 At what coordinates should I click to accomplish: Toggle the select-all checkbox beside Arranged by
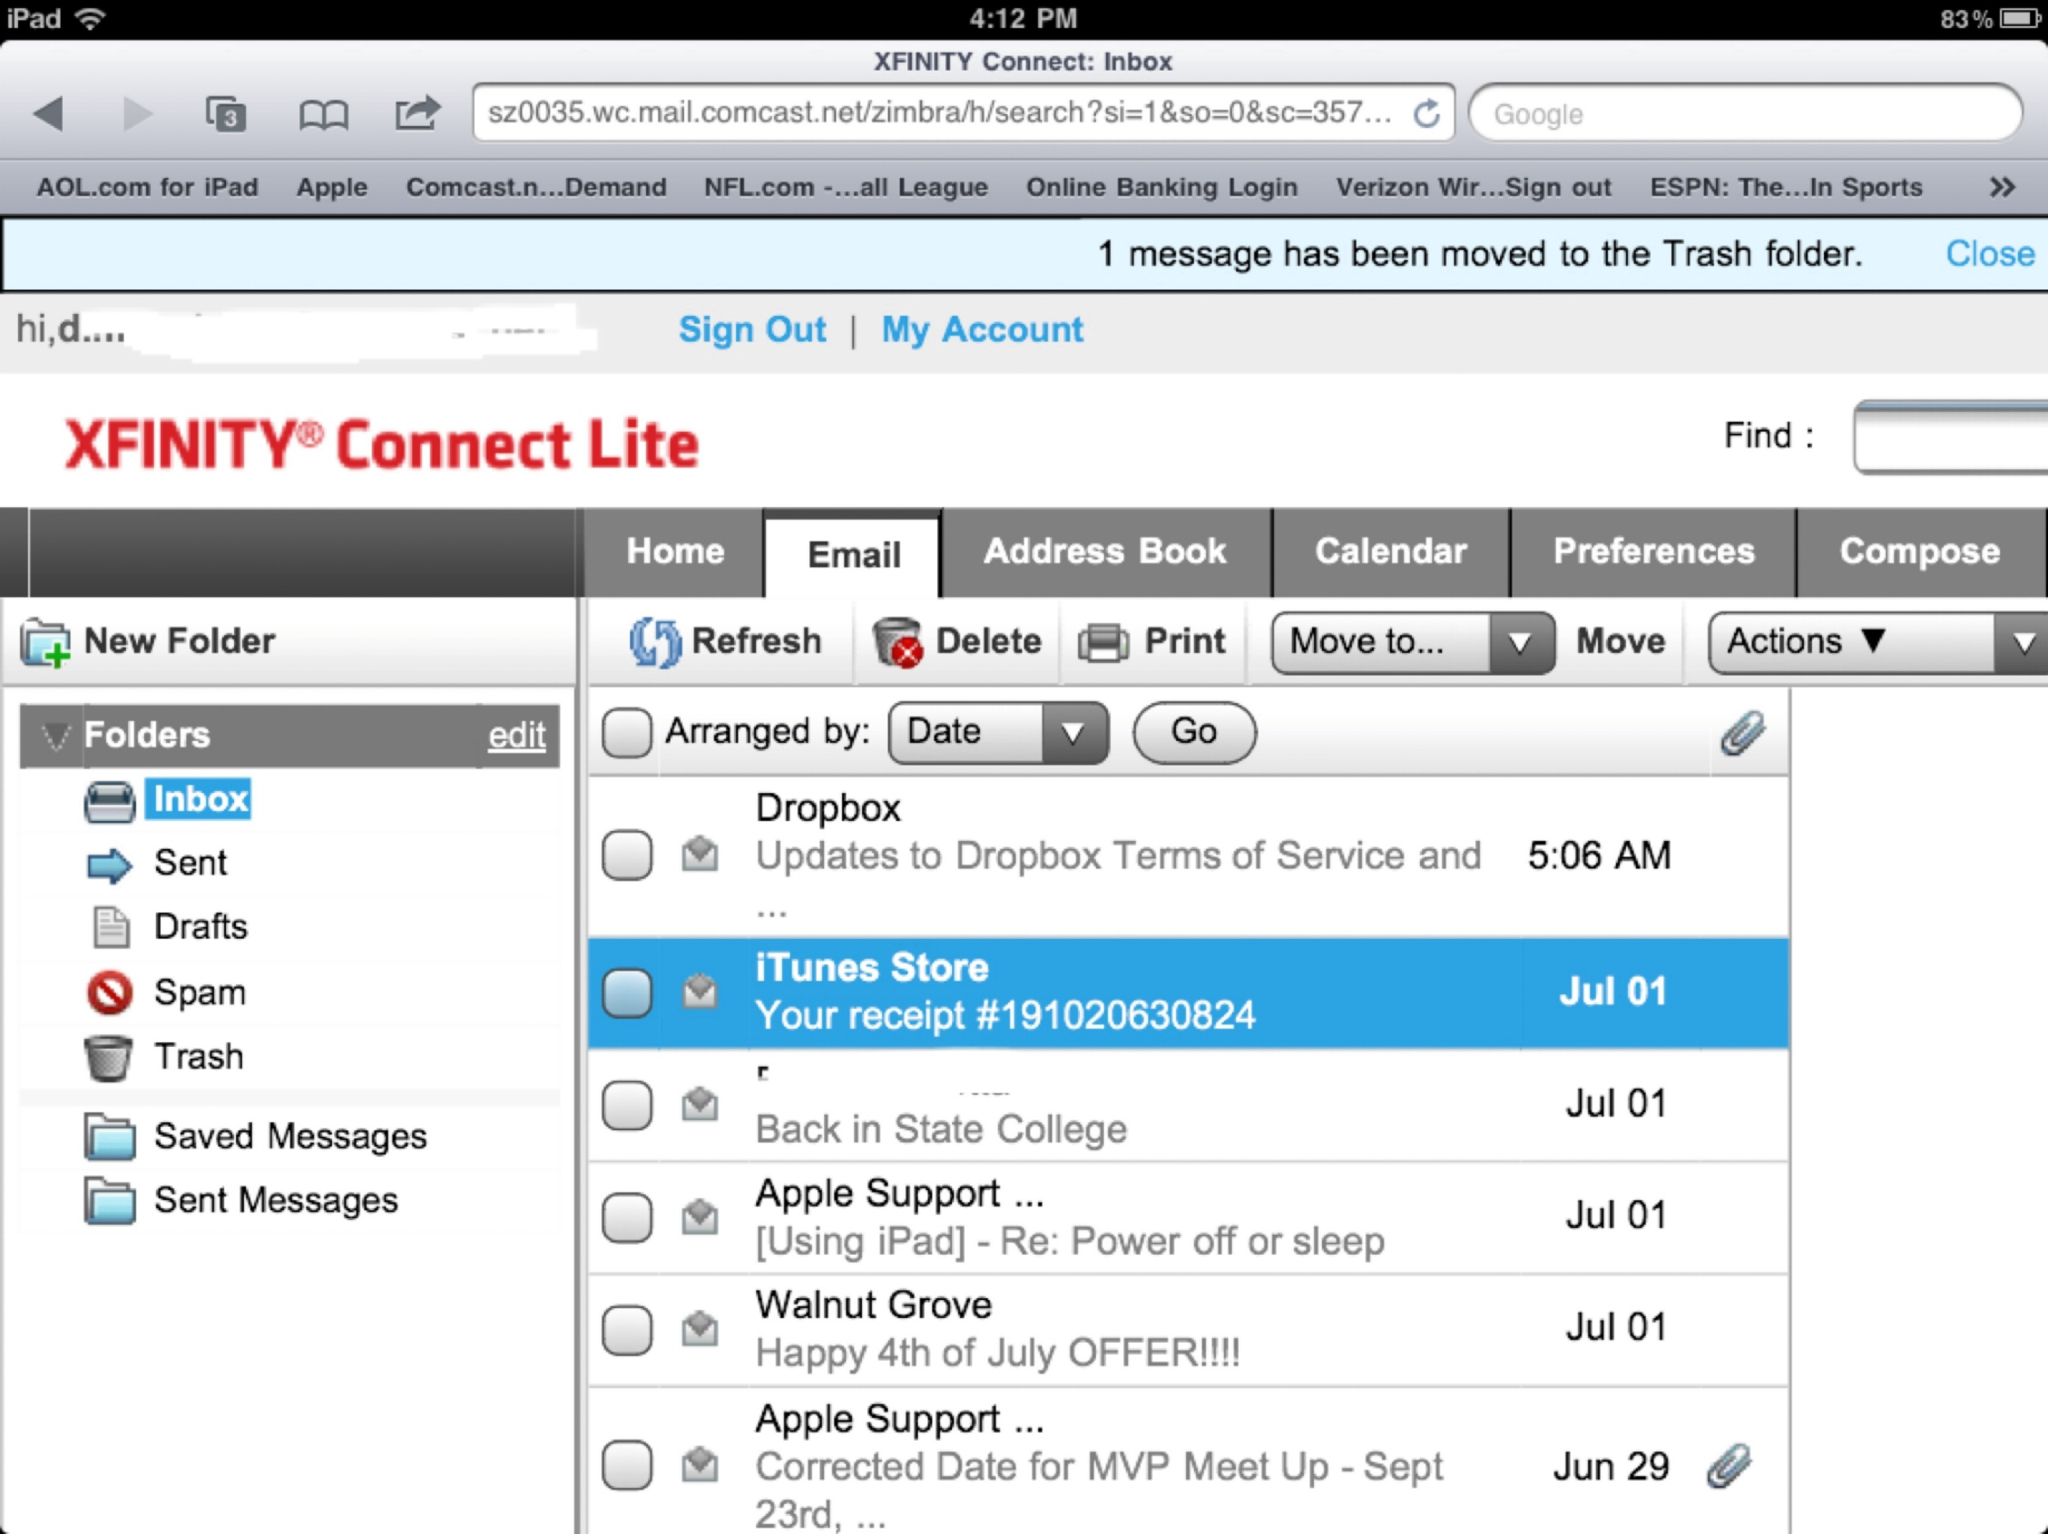[x=627, y=732]
